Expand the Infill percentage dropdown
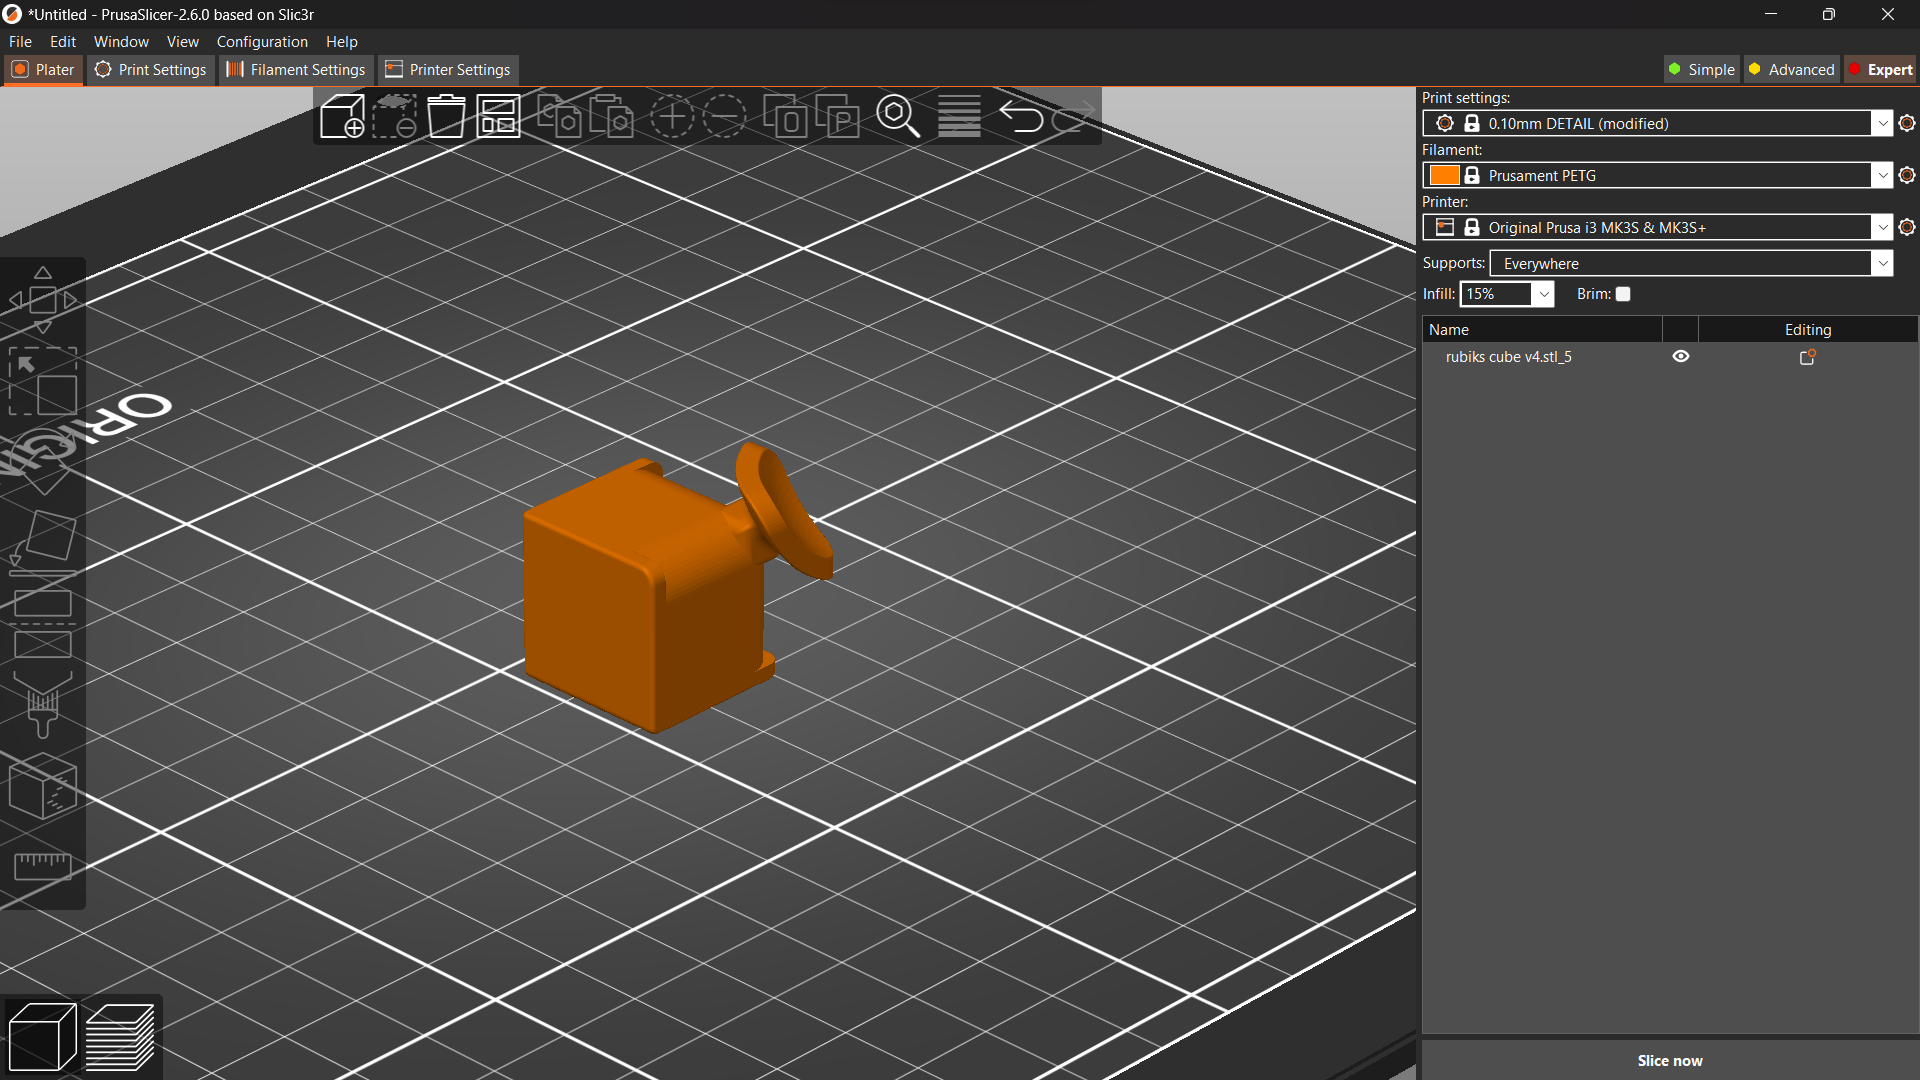 pyautogui.click(x=1543, y=294)
